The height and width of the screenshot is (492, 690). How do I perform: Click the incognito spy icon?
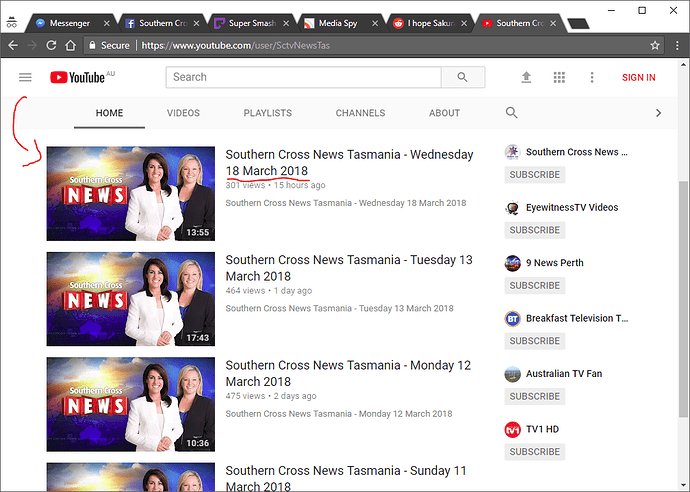11,22
